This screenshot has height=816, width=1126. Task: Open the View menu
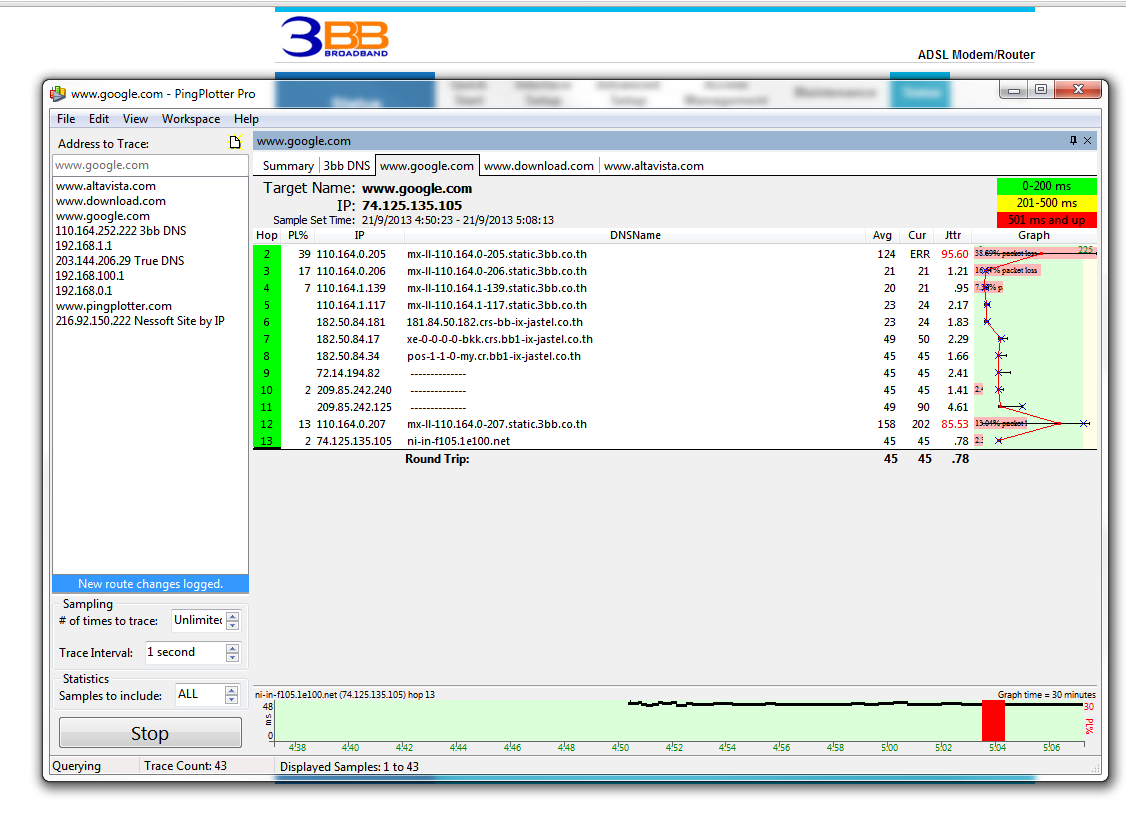pyautogui.click(x=136, y=119)
